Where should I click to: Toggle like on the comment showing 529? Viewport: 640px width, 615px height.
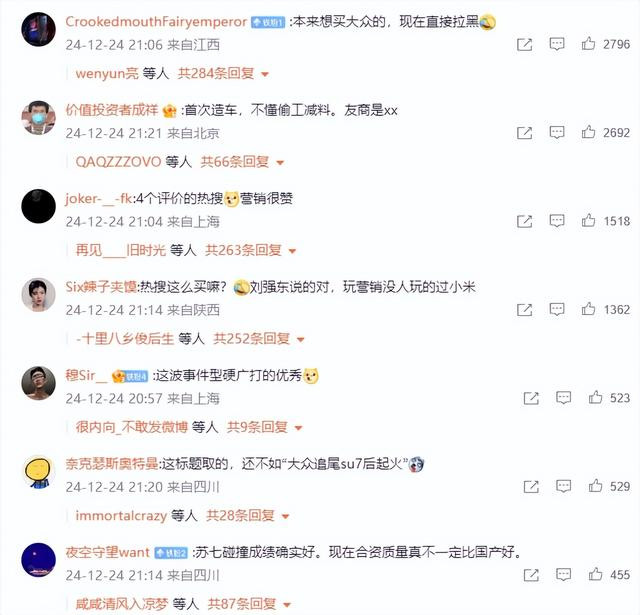(595, 486)
